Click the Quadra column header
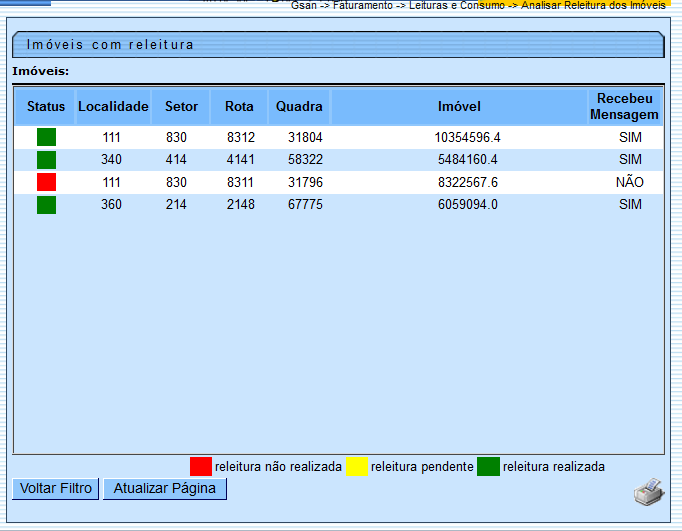This screenshot has width=682, height=531. pyautogui.click(x=299, y=107)
